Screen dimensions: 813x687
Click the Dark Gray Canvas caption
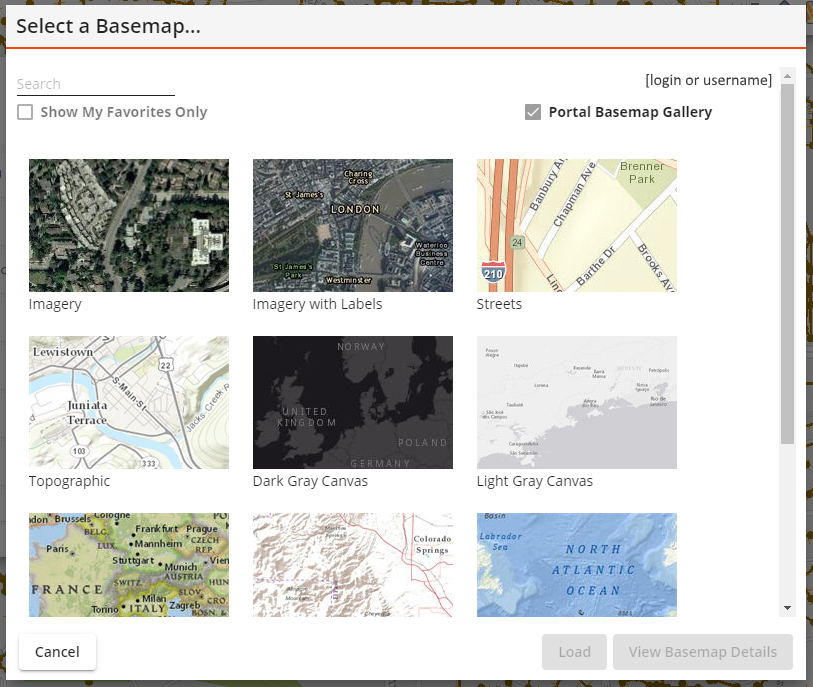[310, 481]
